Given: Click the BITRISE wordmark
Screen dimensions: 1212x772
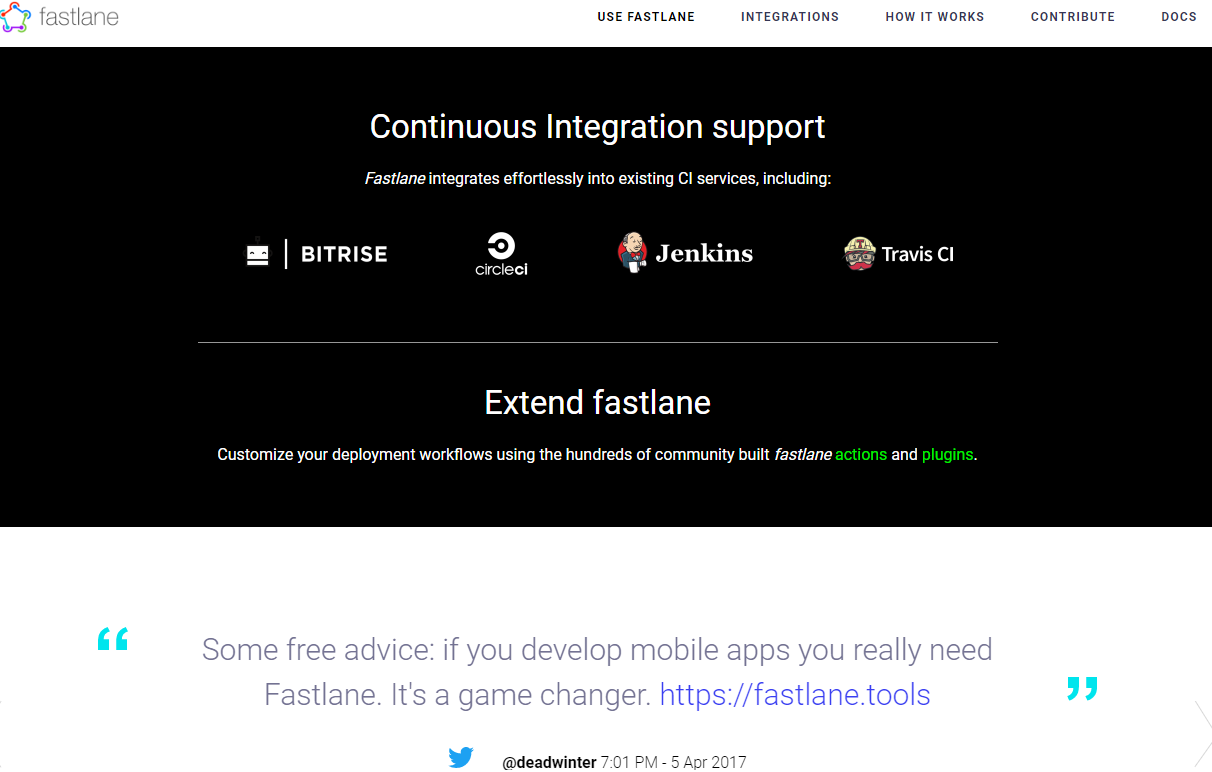Looking at the screenshot, I should coord(344,254).
